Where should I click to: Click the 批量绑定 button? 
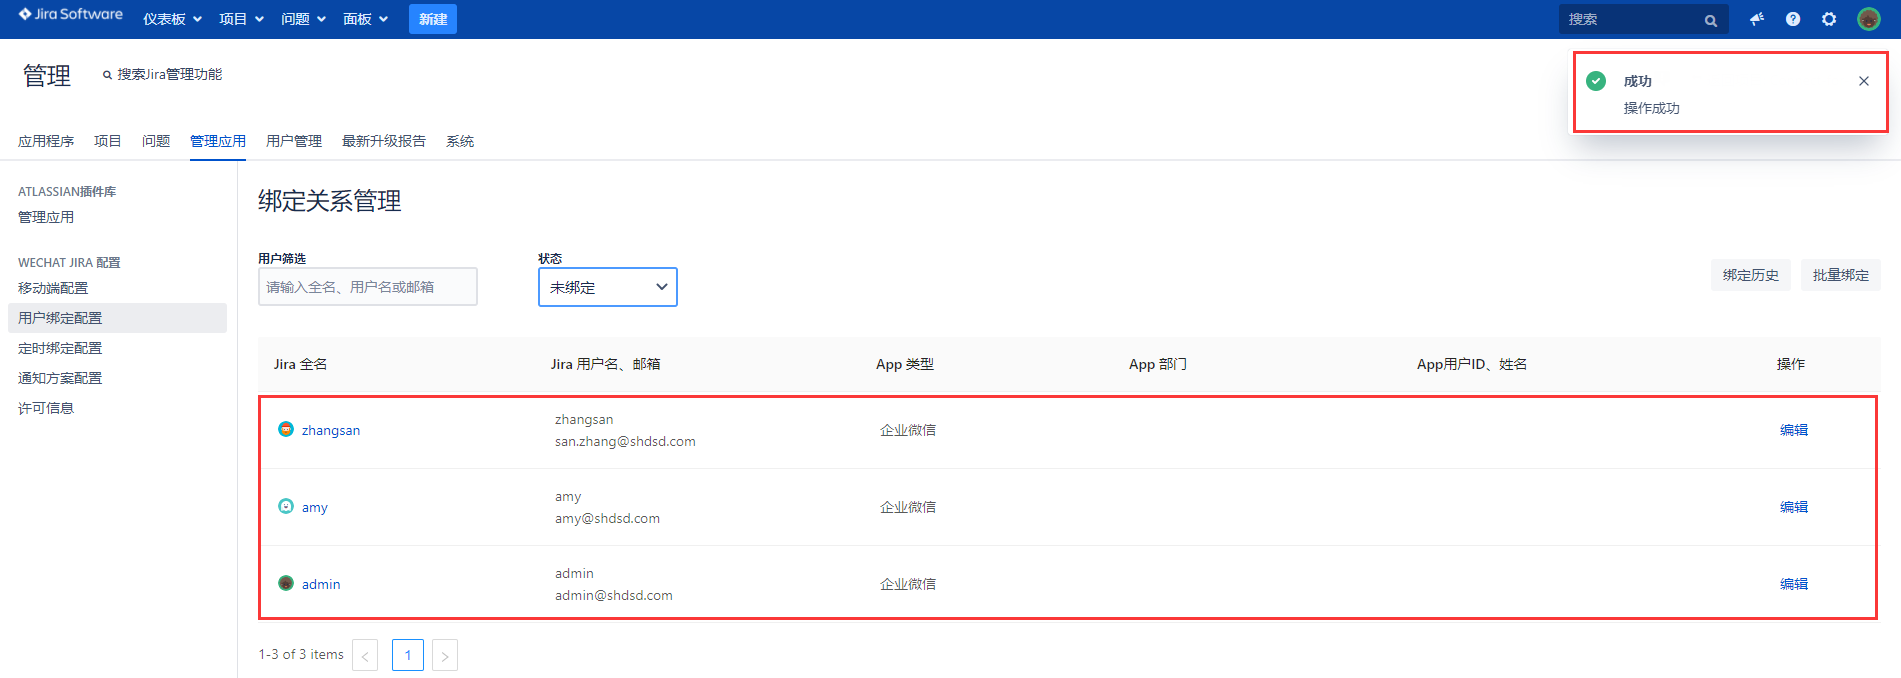pyautogui.click(x=1840, y=275)
